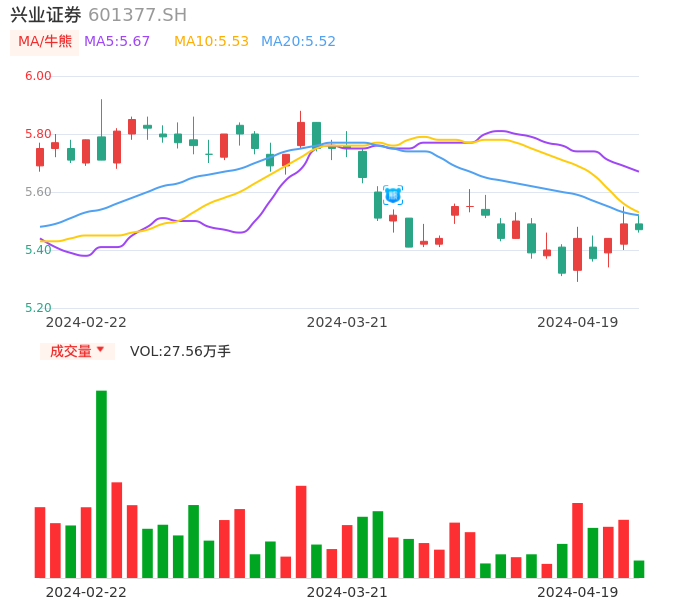This screenshot has width=686, height=606.
Task: Click the 2024-03-21 date label under candlestick chart
Action: (x=347, y=322)
